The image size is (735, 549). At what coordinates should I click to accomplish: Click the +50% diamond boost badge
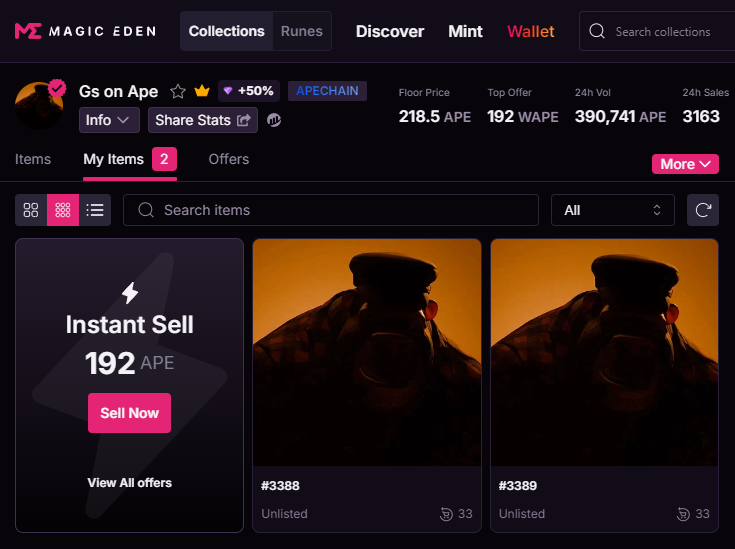(249, 91)
